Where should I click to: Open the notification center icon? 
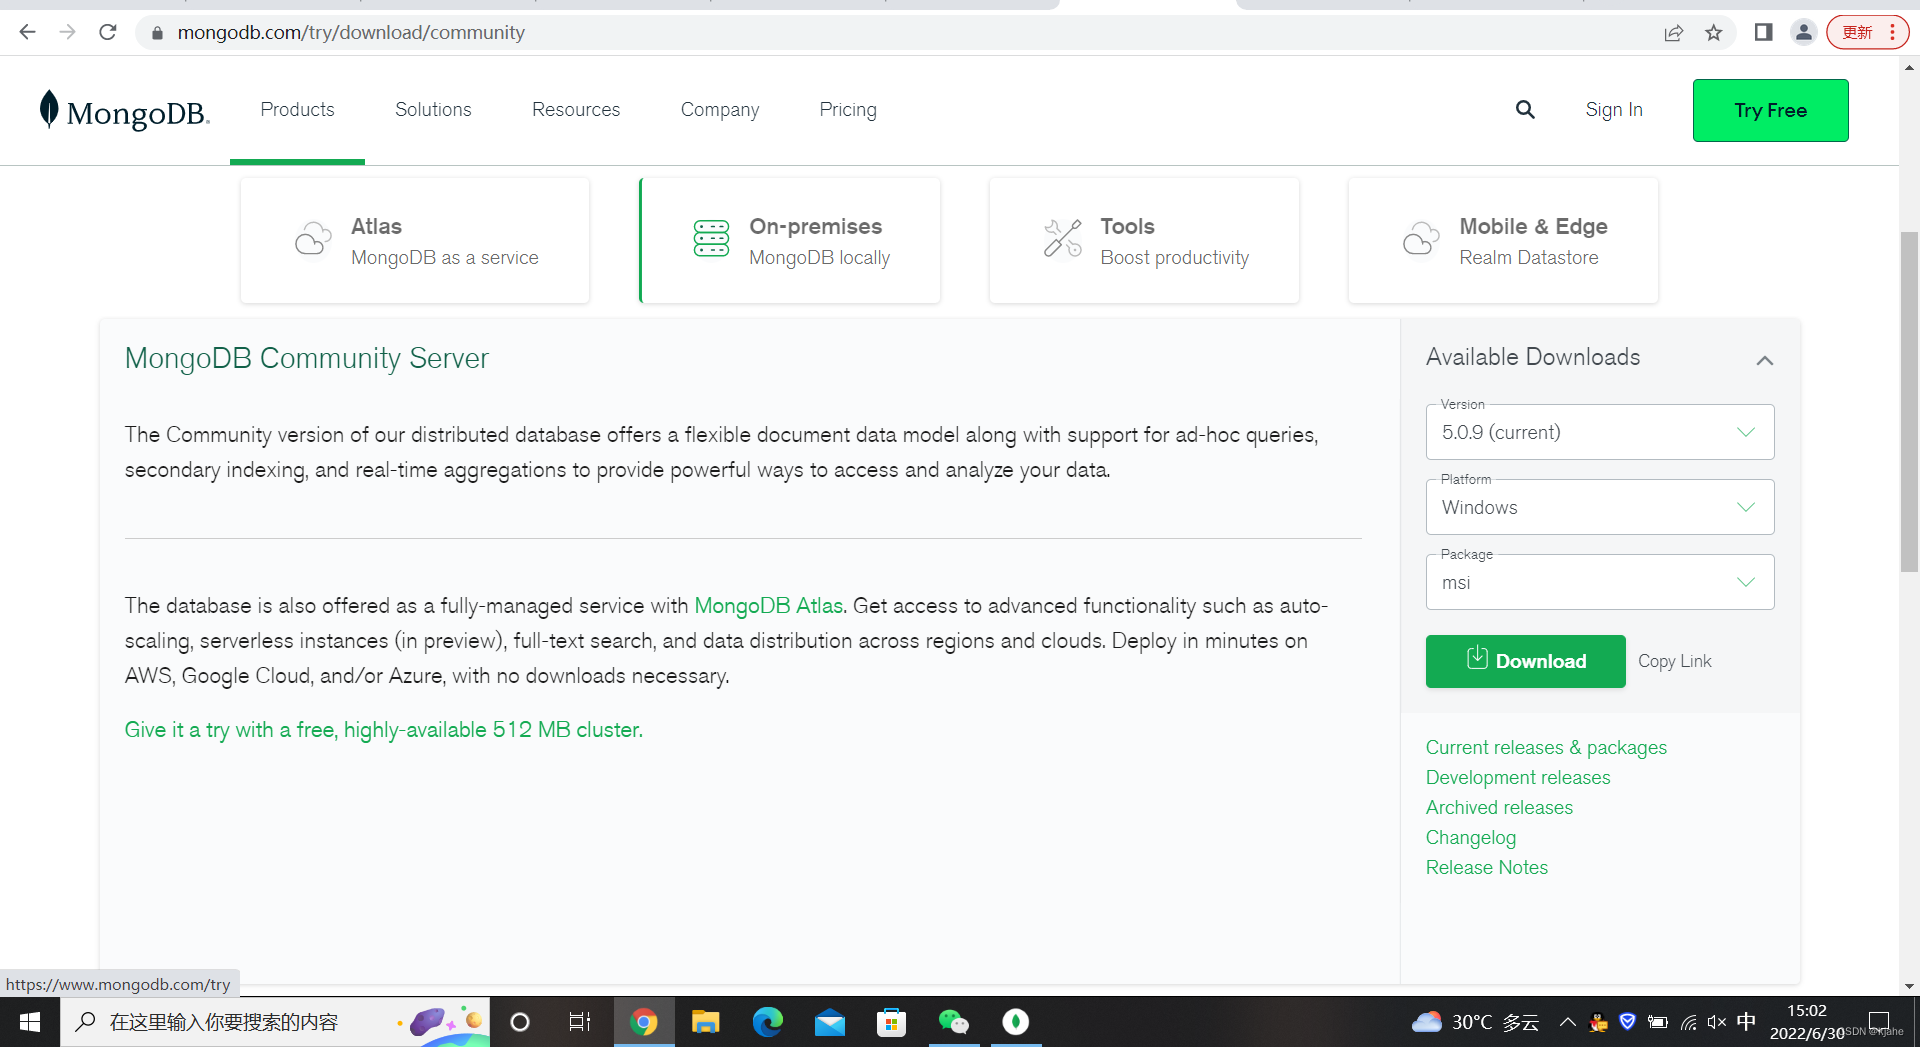click(x=1879, y=1022)
